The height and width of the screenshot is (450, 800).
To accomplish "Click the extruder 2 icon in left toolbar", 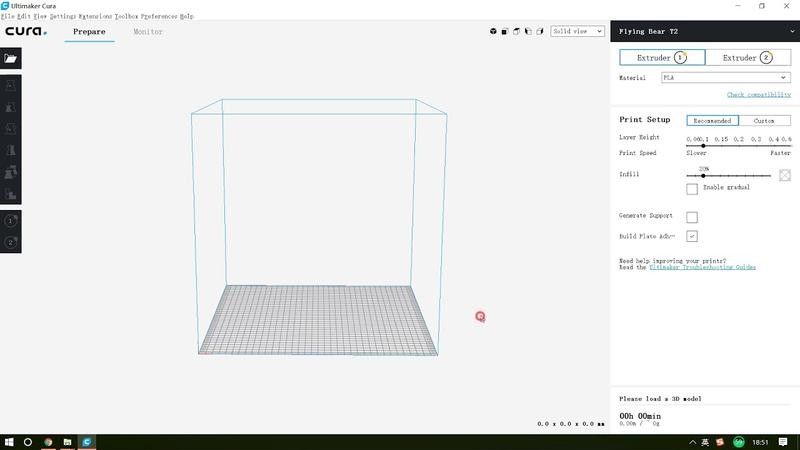I will coord(11,242).
